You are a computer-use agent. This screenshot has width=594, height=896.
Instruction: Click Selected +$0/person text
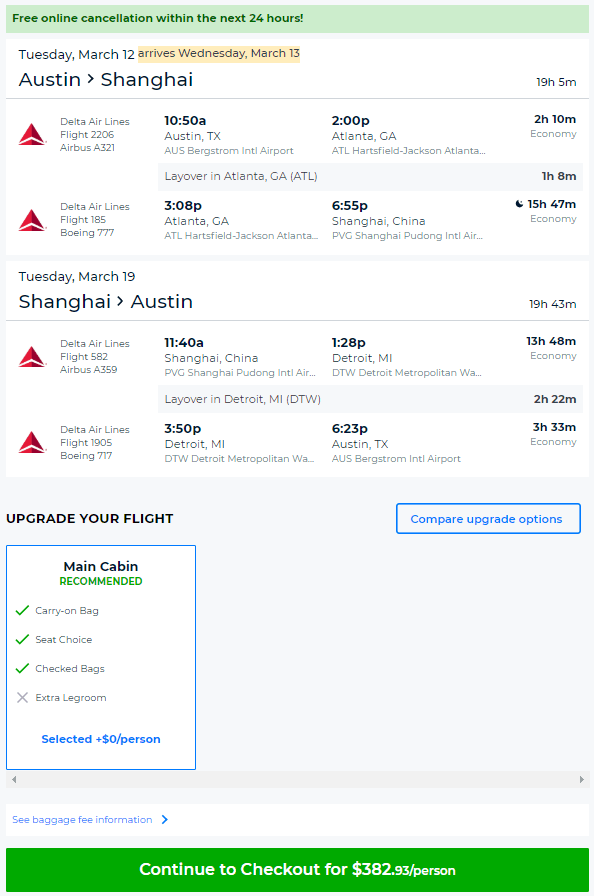[x=101, y=739]
